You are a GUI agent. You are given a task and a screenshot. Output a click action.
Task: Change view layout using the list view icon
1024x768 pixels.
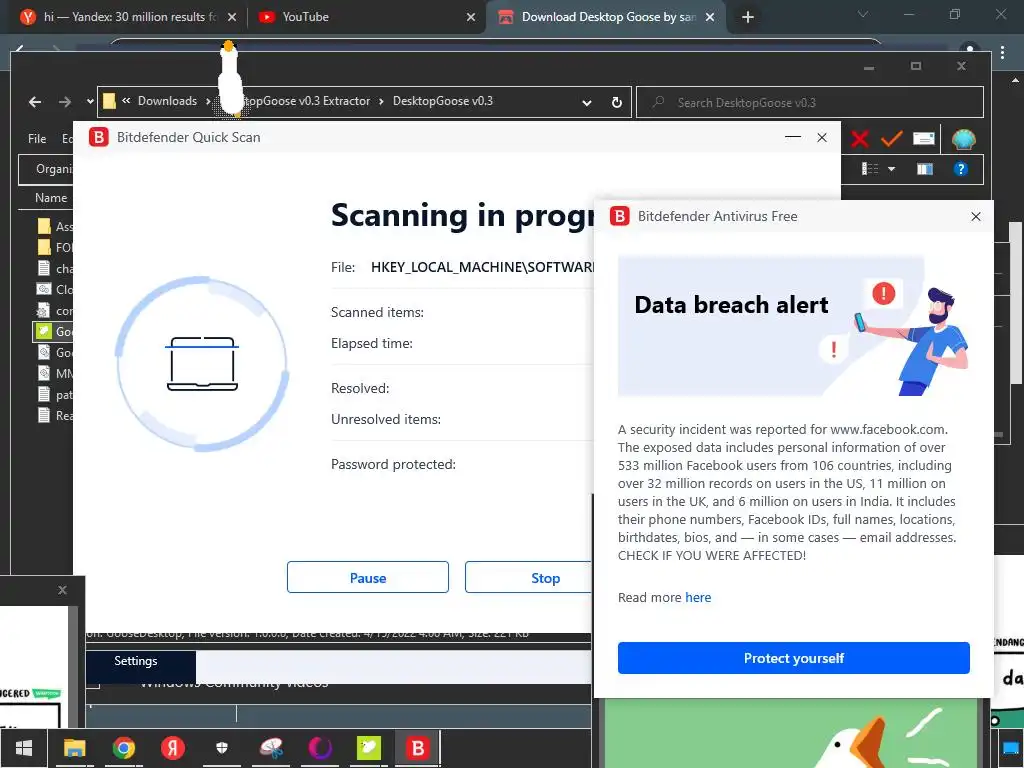tap(870, 169)
